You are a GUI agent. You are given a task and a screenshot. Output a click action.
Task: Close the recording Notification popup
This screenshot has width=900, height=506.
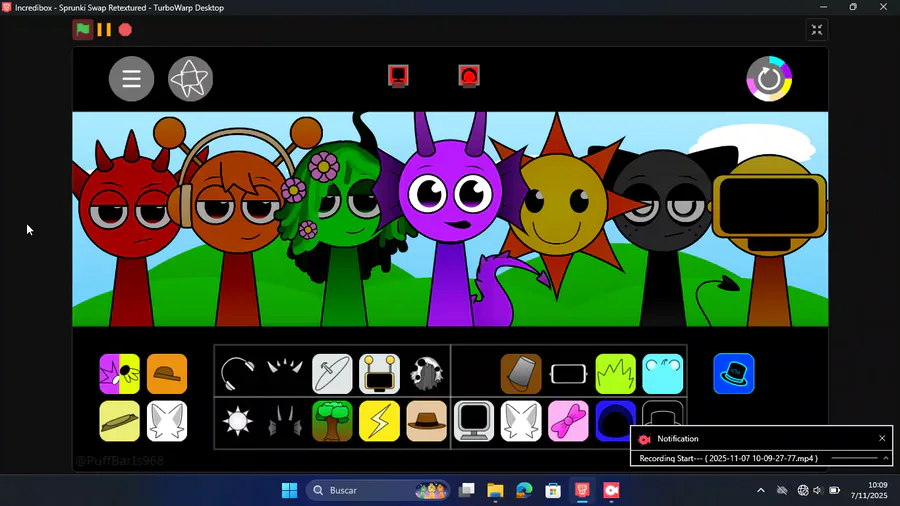(882, 438)
